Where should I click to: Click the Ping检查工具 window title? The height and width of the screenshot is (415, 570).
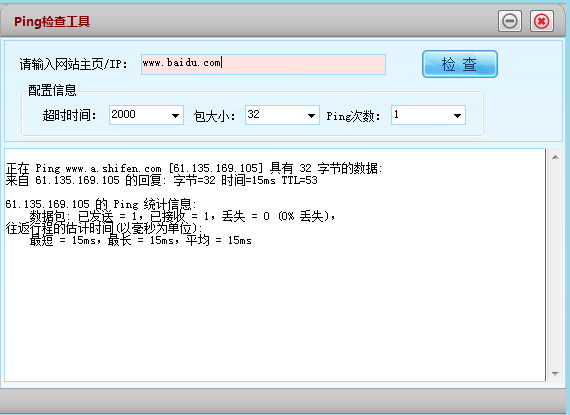coord(52,22)
